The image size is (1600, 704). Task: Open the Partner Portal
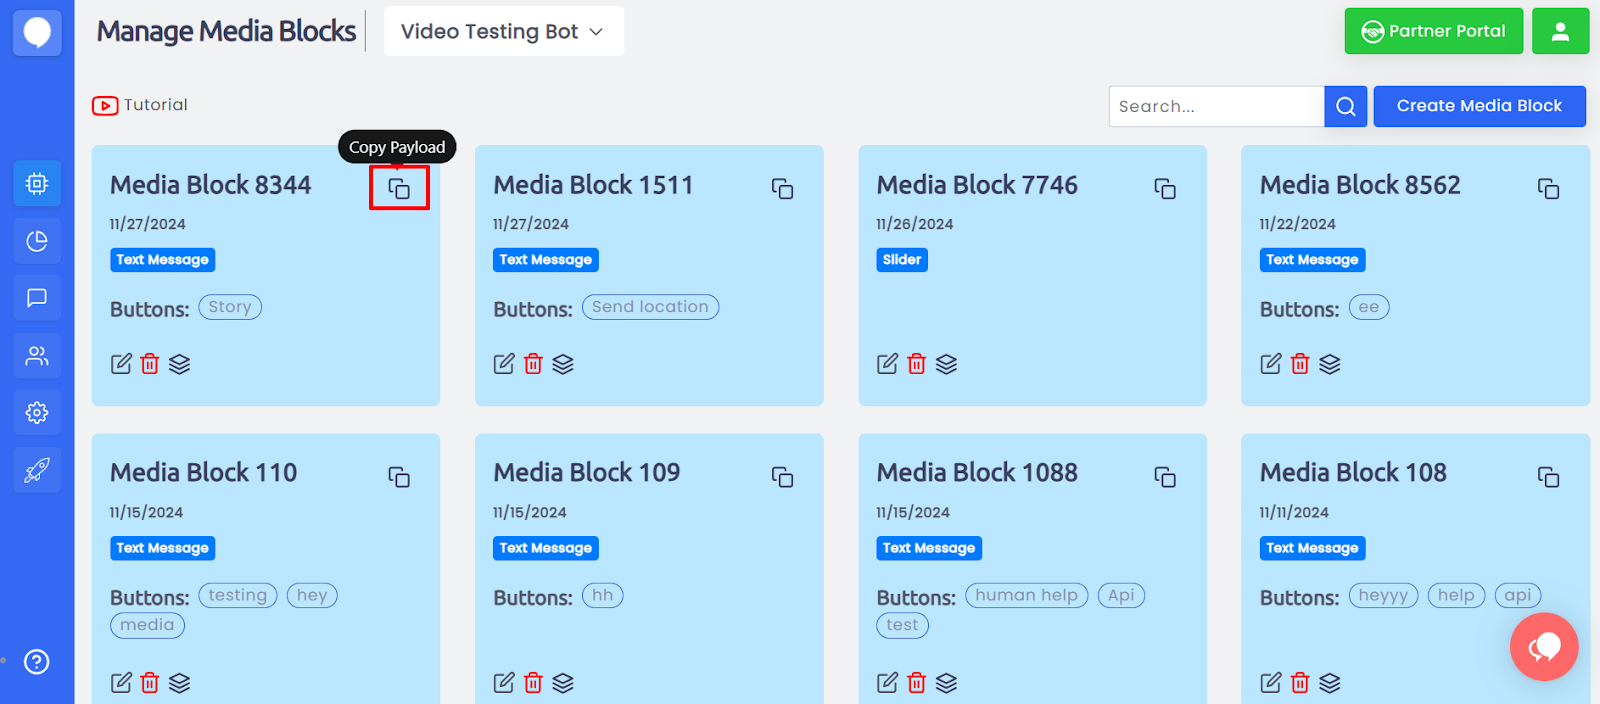click(x=1433, y=31)
